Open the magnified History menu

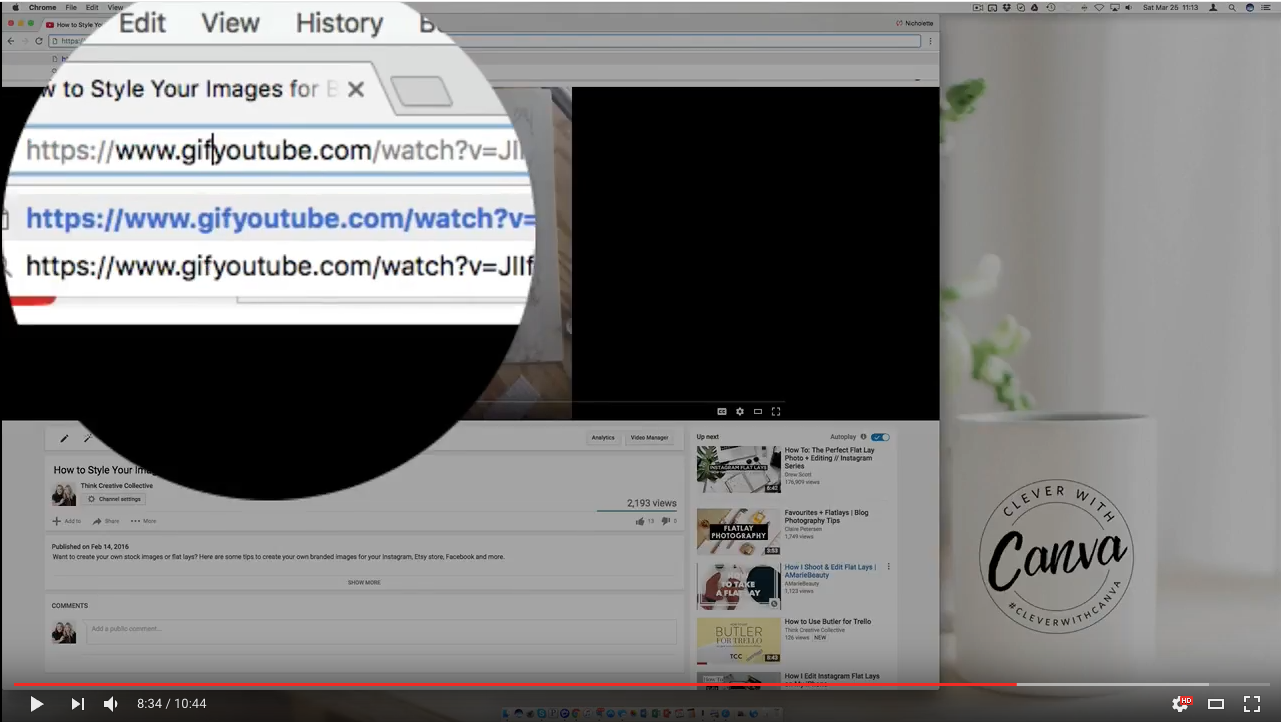[x=339, y=23]
